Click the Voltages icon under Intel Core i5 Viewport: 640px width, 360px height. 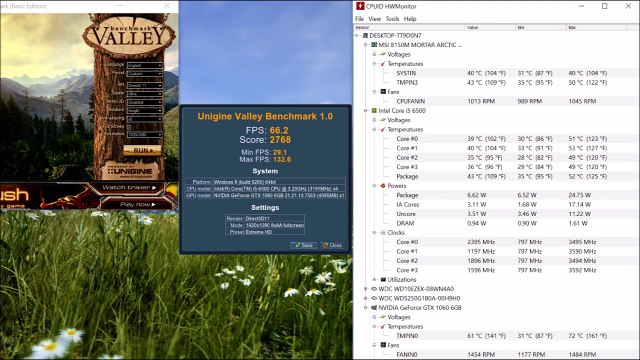[383, 120]
